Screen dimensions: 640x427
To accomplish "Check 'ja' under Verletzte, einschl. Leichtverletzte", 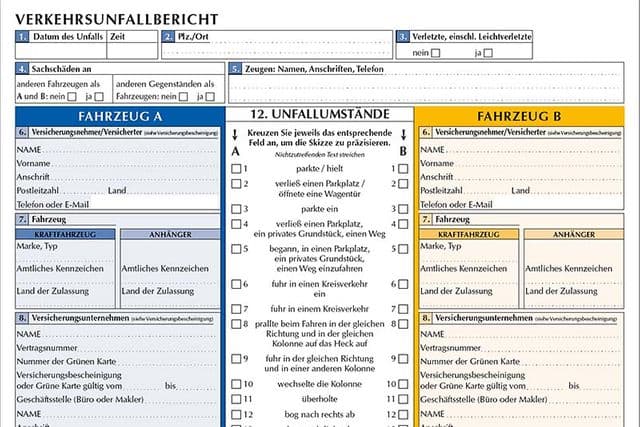I will pyautogui.click(x=488, y=53).
